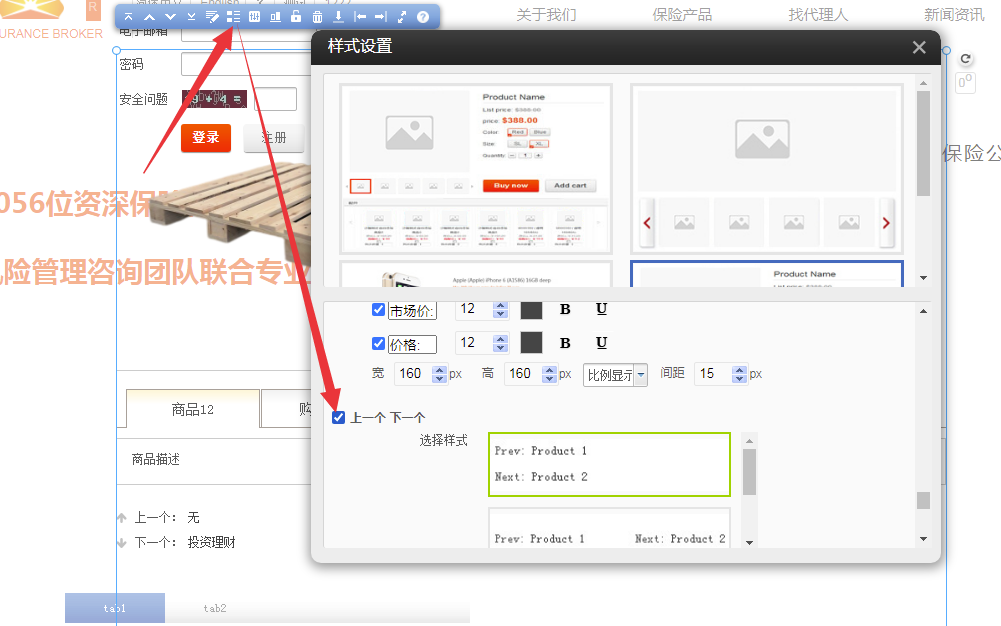Open the 比例显示 dropdown
1001x626 pixels.
coord(615,374)
